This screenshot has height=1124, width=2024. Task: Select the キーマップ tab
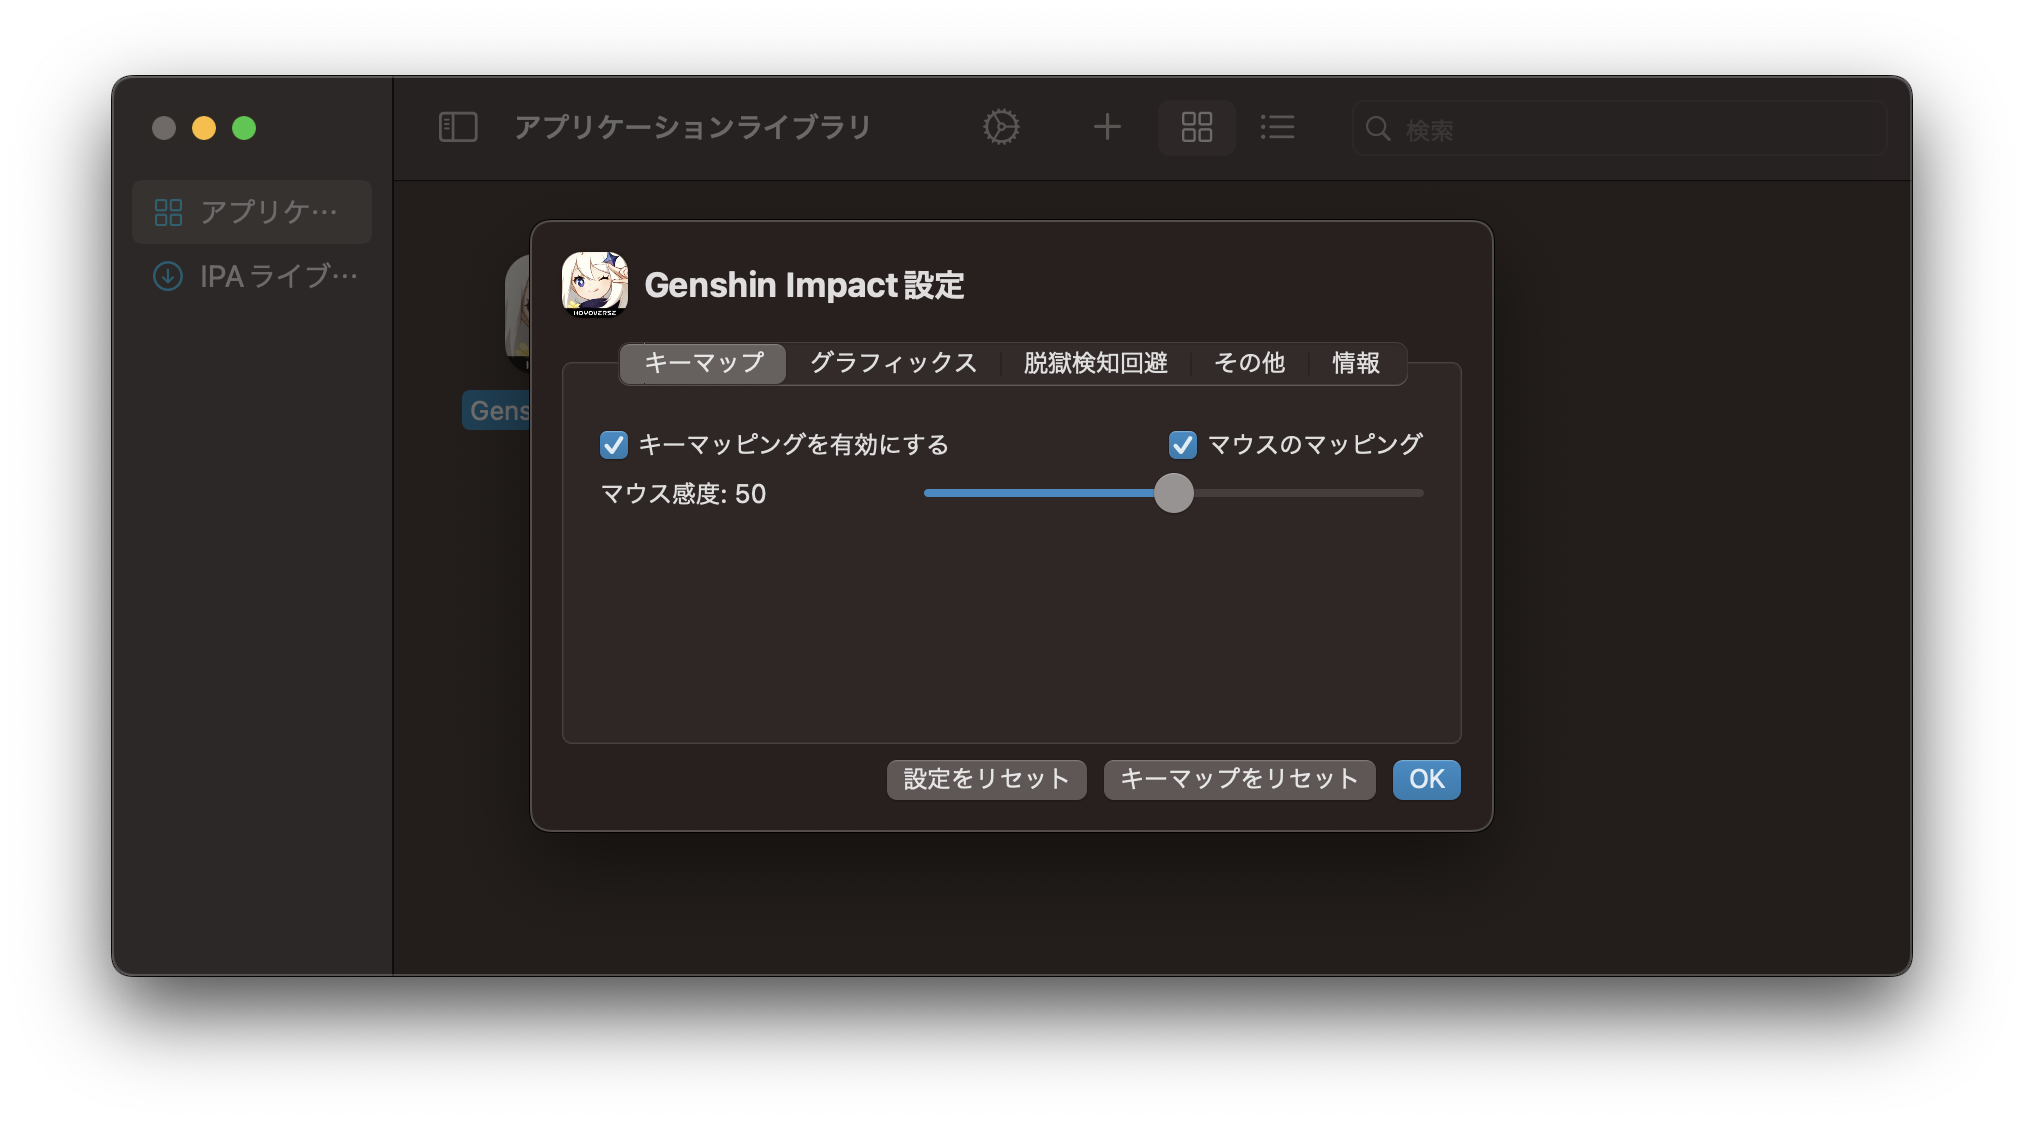tap(704, 363)
